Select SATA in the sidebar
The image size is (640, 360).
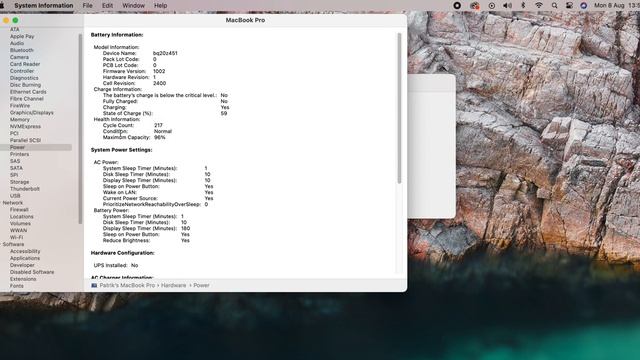[16, 168]
